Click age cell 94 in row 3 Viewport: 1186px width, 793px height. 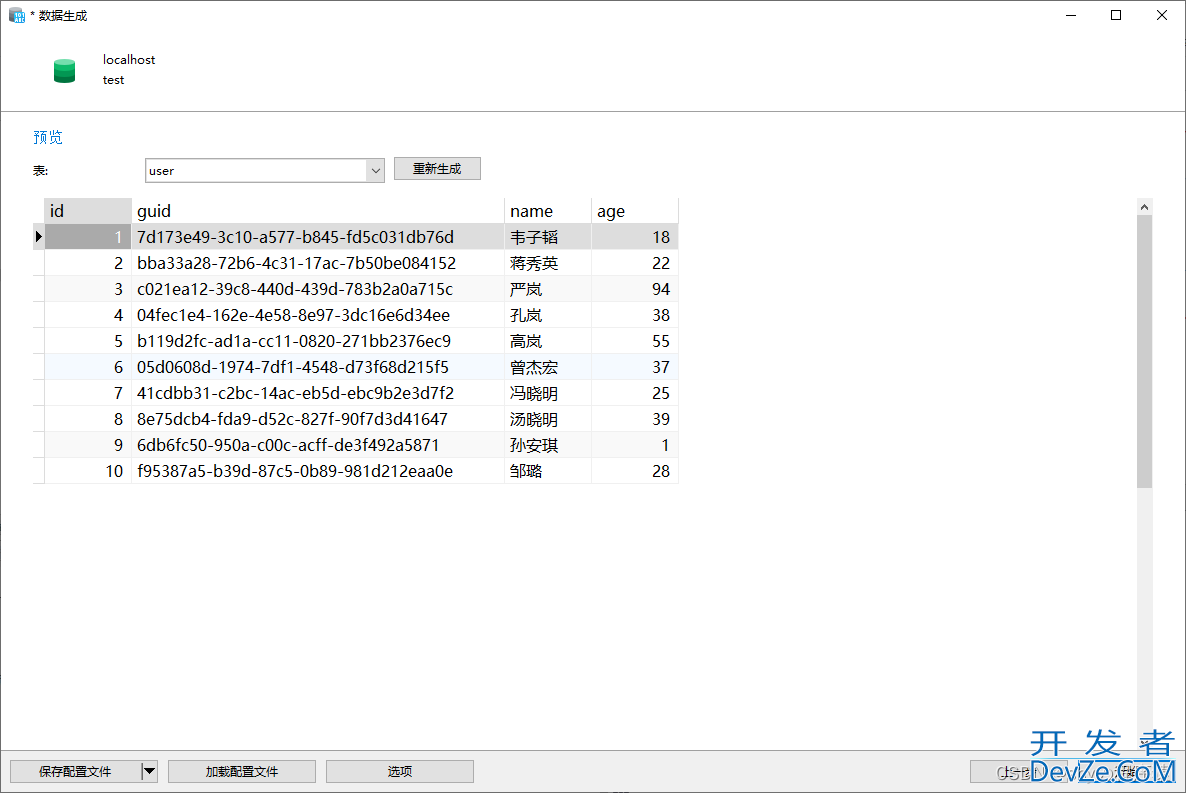pos(635,289)
